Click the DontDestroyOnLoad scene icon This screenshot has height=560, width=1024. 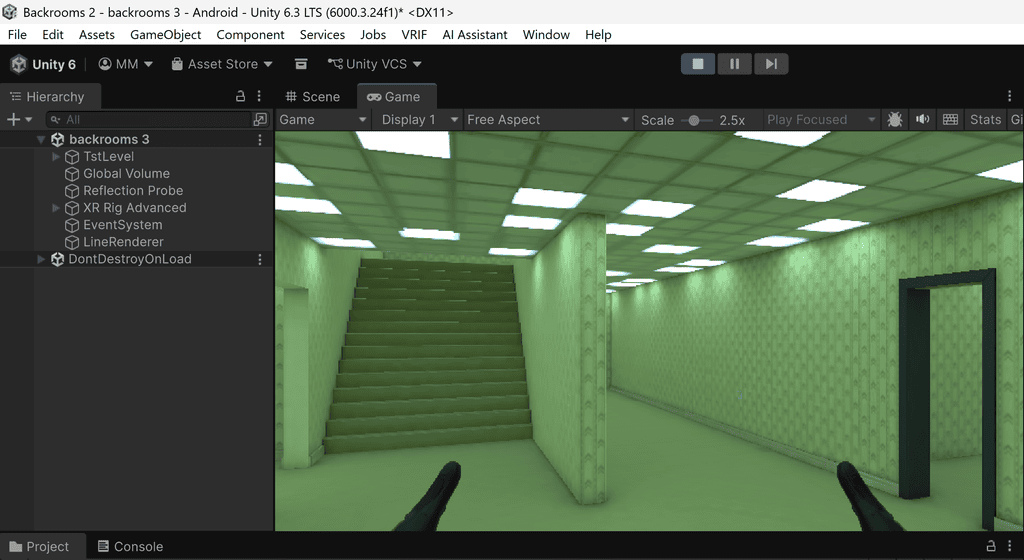pyautogui.click(x=57, y=259)
